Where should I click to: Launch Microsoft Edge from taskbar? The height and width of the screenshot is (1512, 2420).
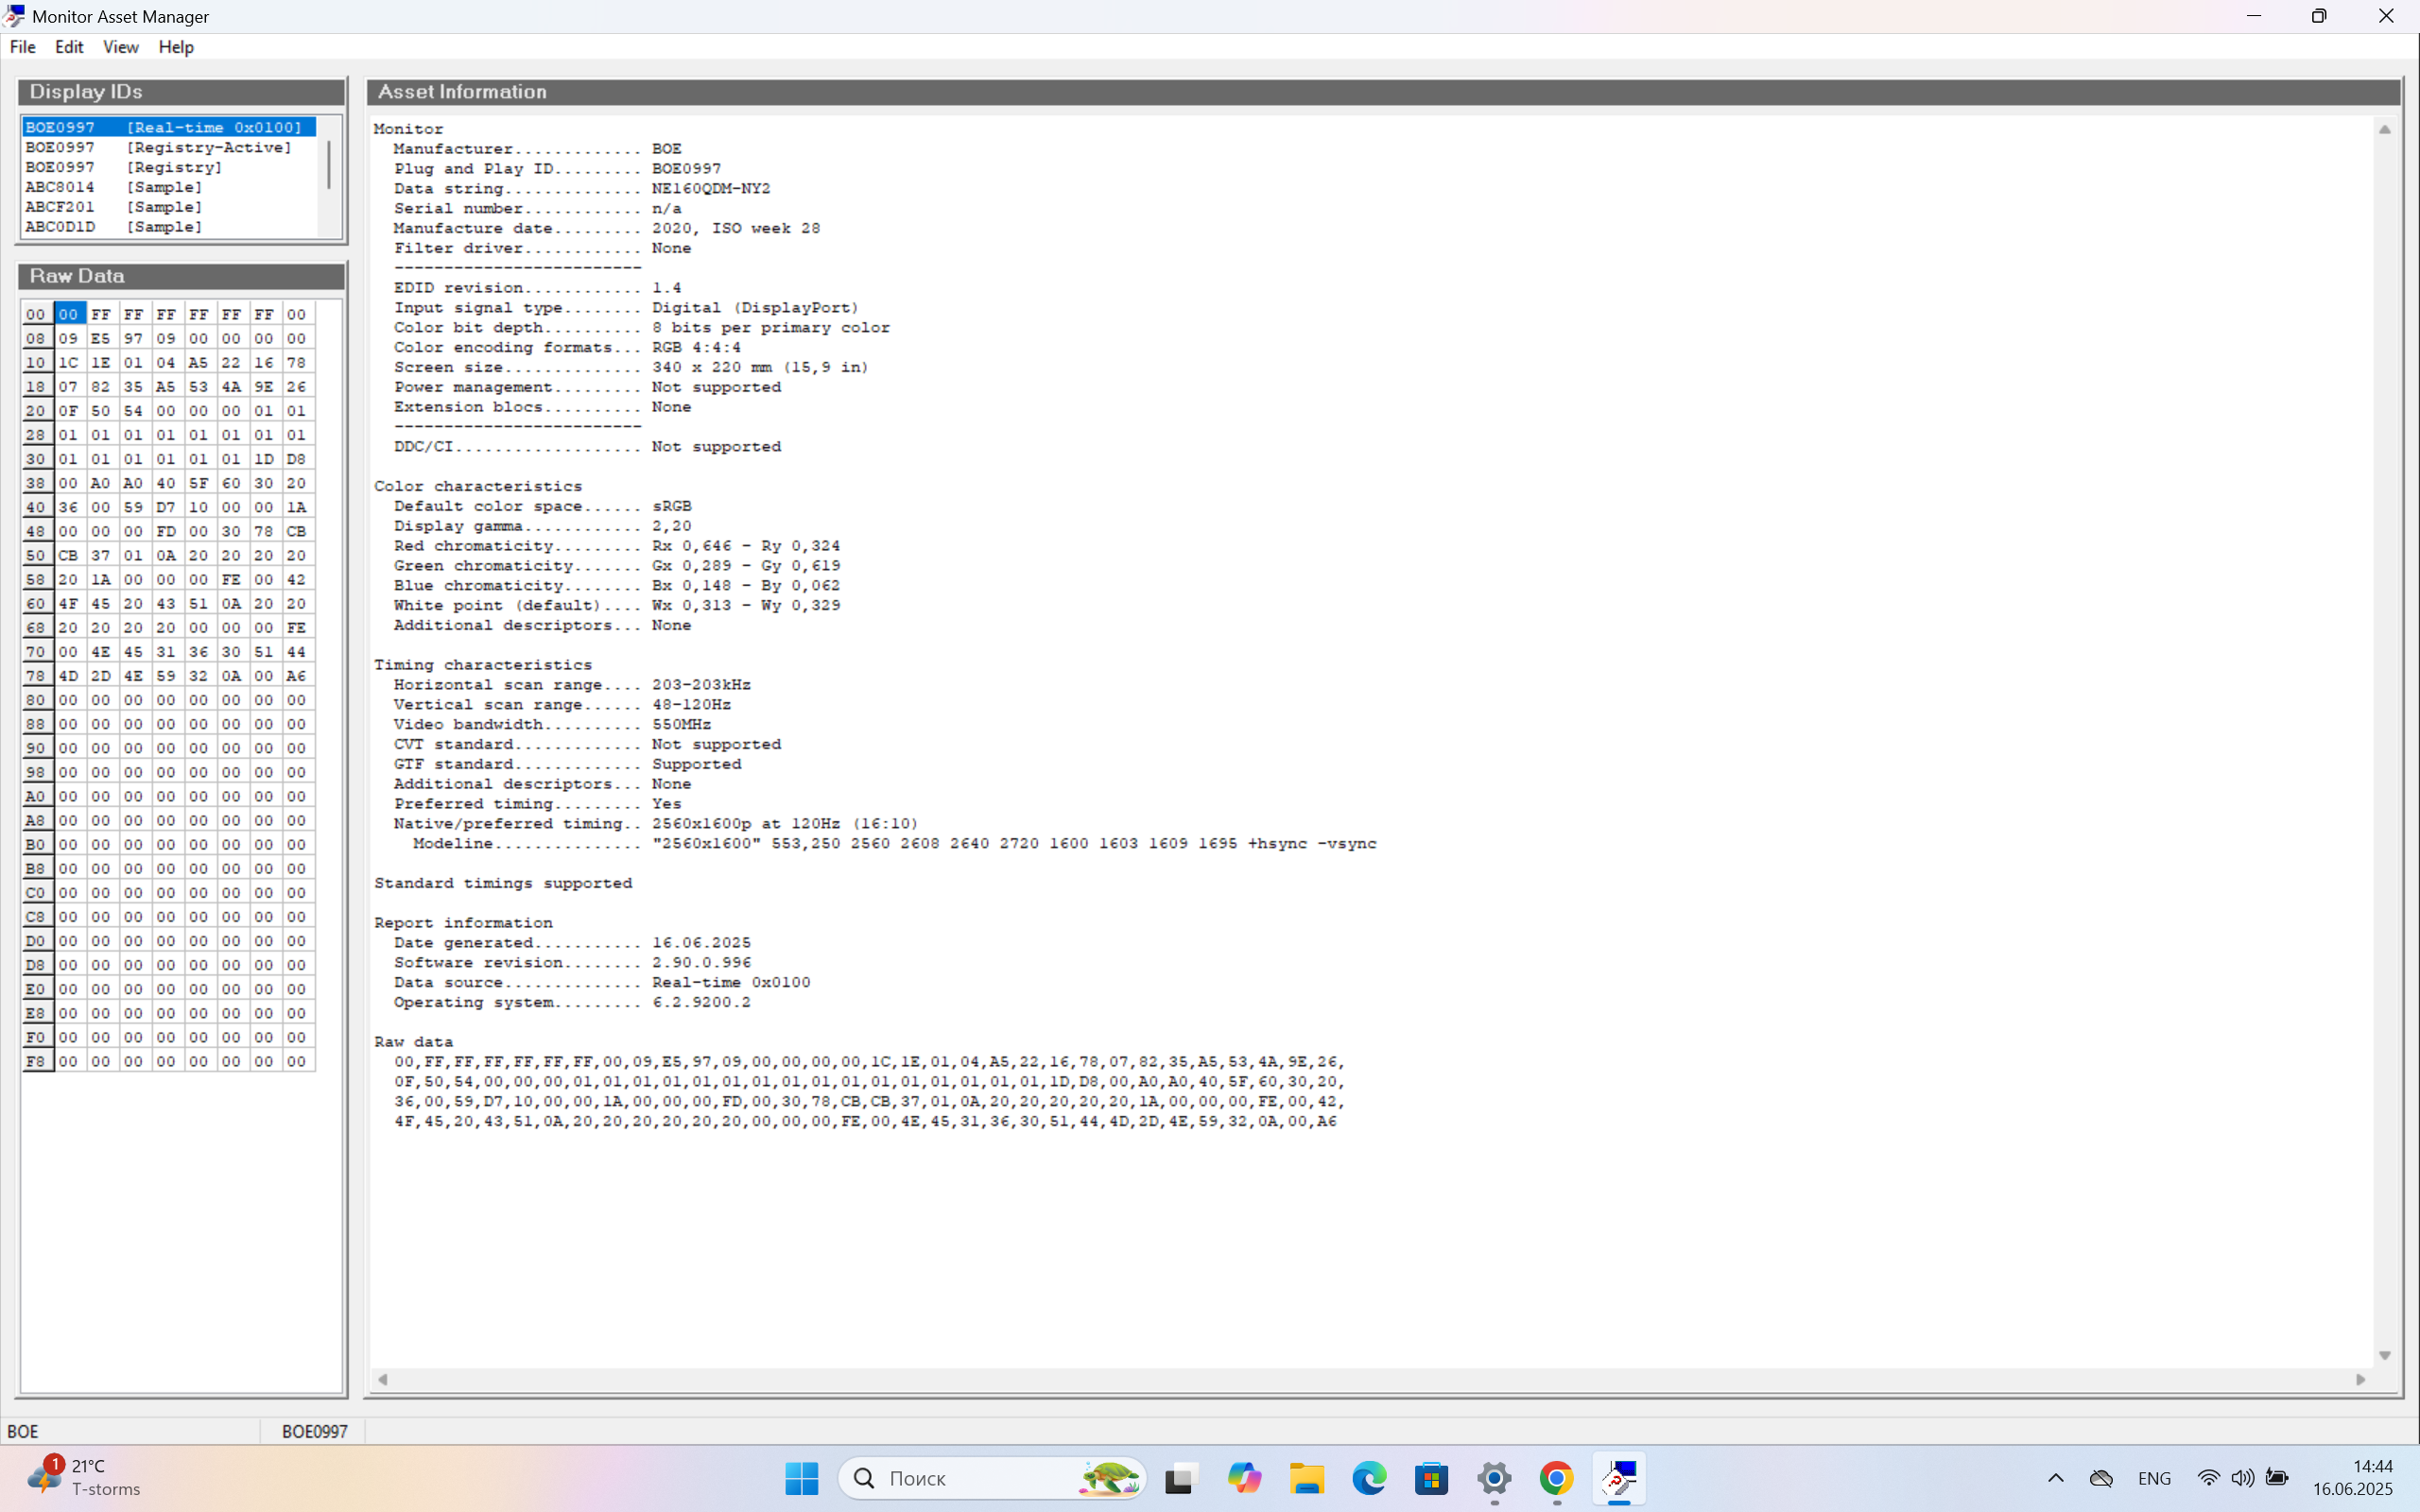coord(1369,1478)
